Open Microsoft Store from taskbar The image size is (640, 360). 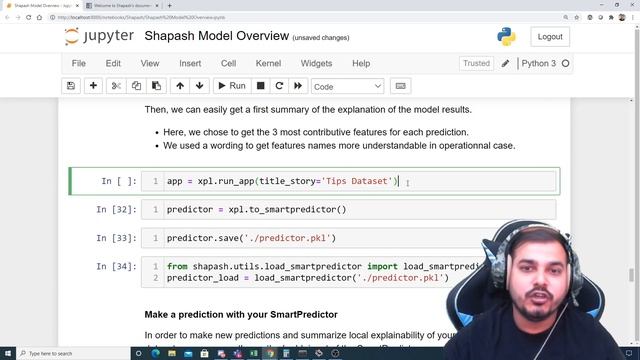click(x=204, y=353)
